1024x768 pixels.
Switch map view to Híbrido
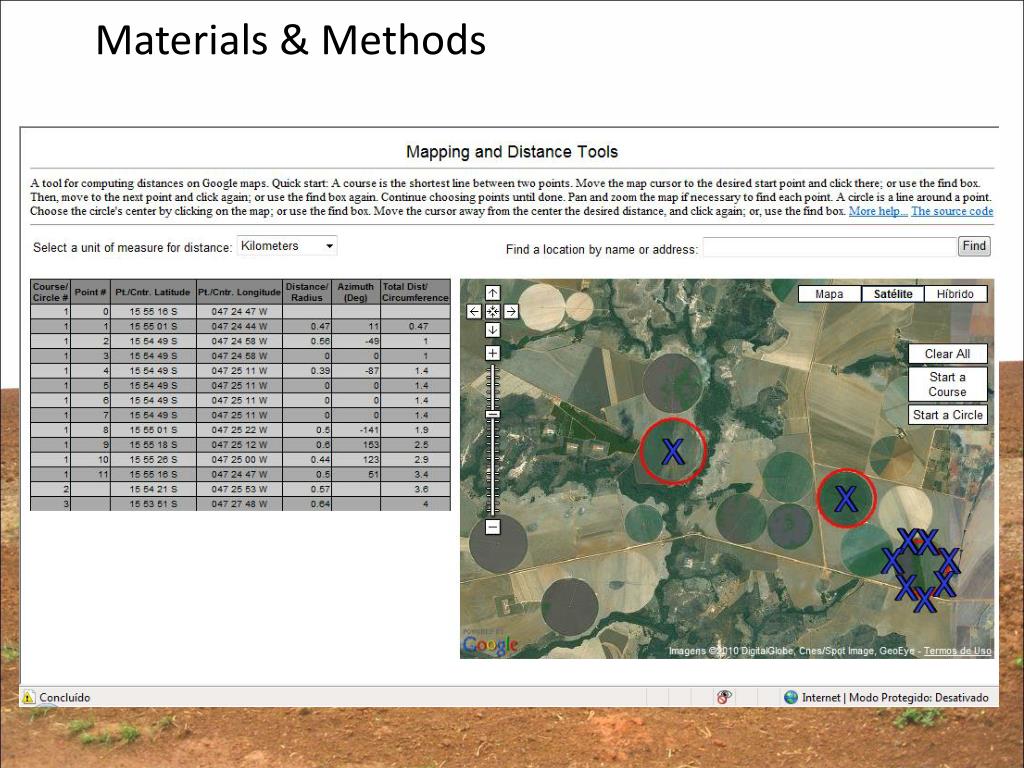[955, 294]
